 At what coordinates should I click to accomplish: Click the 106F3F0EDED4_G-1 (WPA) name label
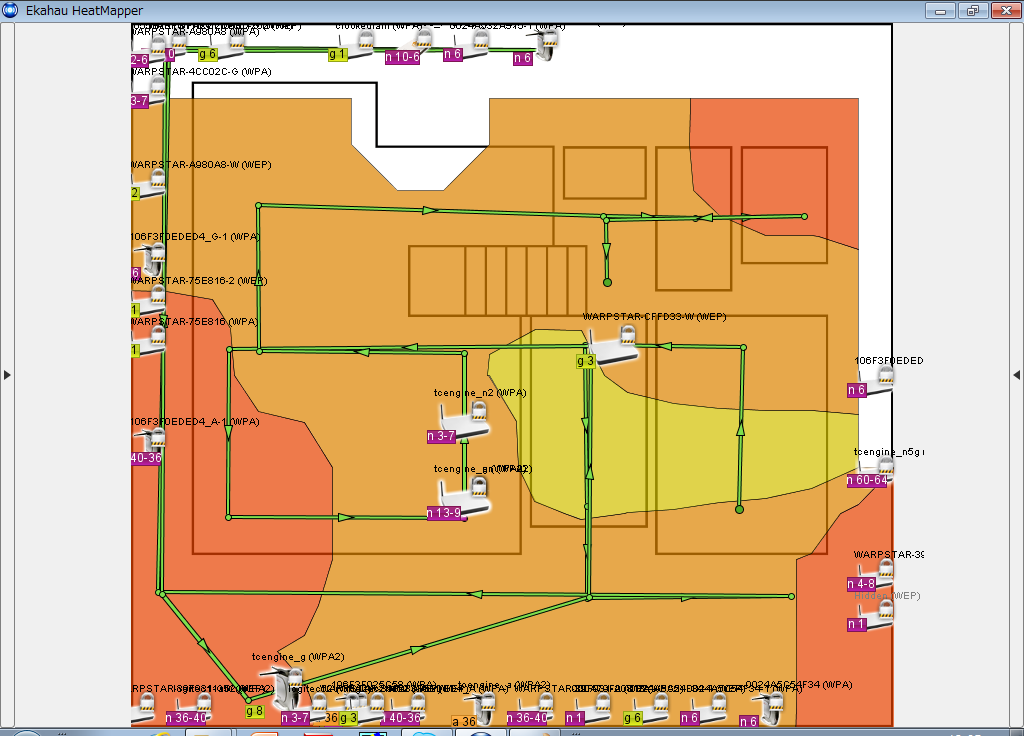[196, 236]
